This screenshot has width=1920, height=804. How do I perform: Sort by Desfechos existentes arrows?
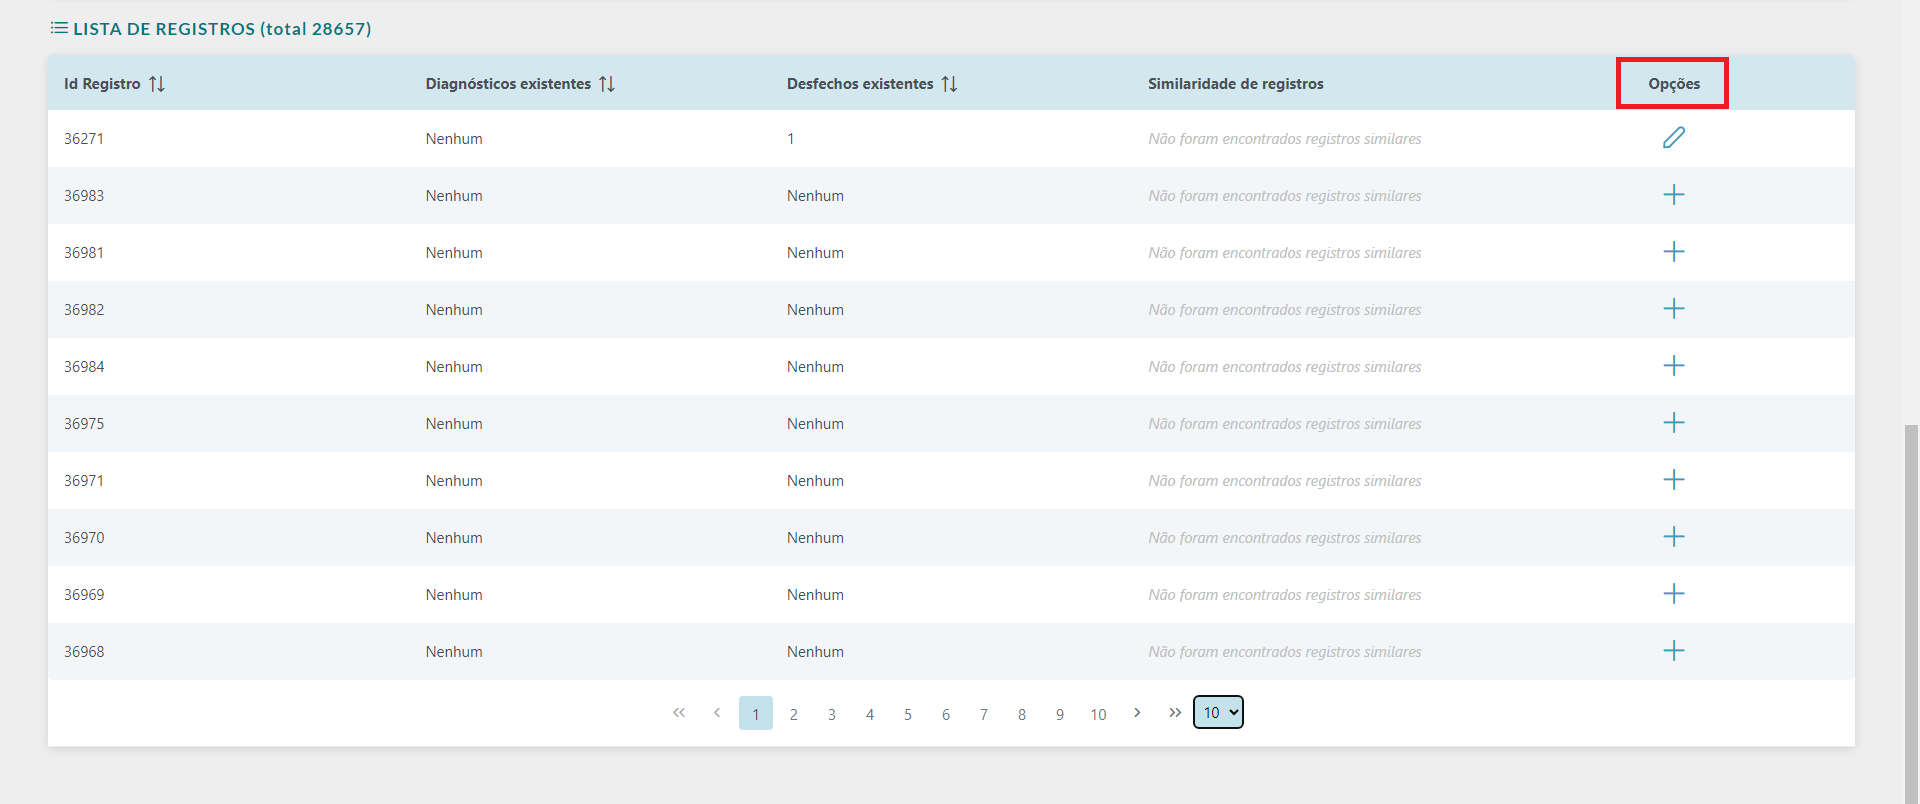950,84
